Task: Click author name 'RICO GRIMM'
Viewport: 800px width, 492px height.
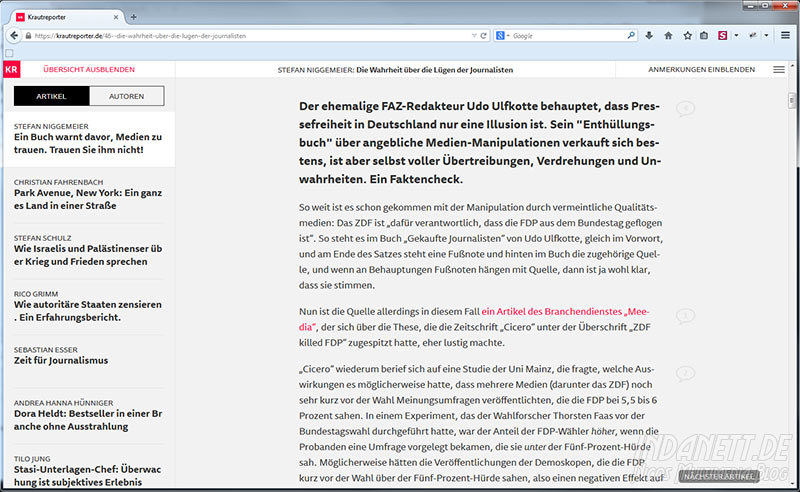Action: (36, 293)
